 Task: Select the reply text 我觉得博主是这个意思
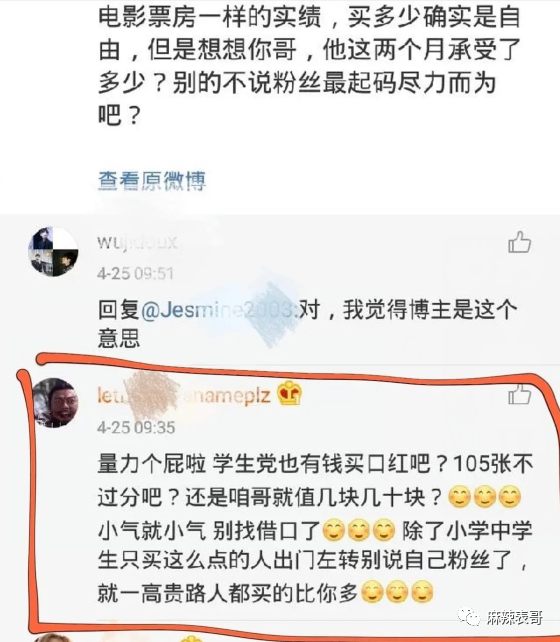coord(308,323)
